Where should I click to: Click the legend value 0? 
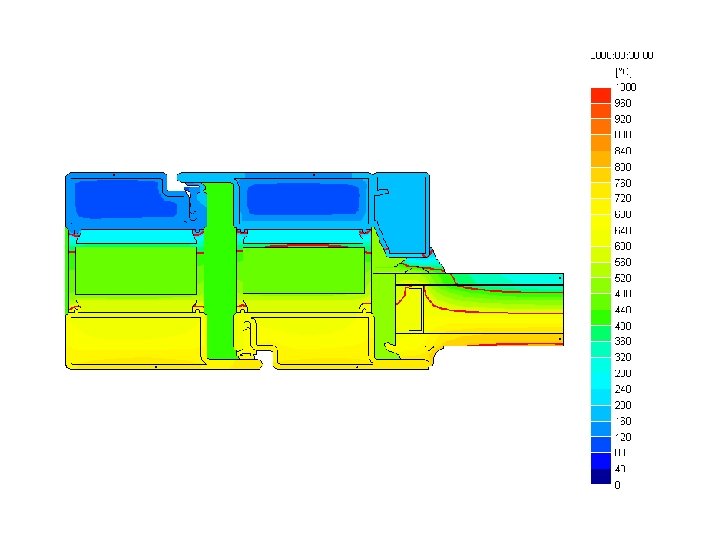617,485
